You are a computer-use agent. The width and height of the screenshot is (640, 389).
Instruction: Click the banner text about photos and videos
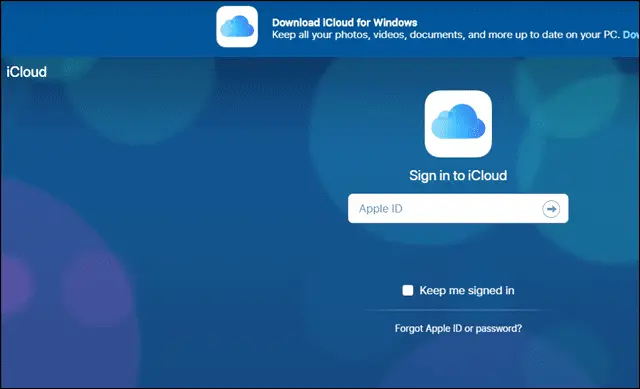446,35
